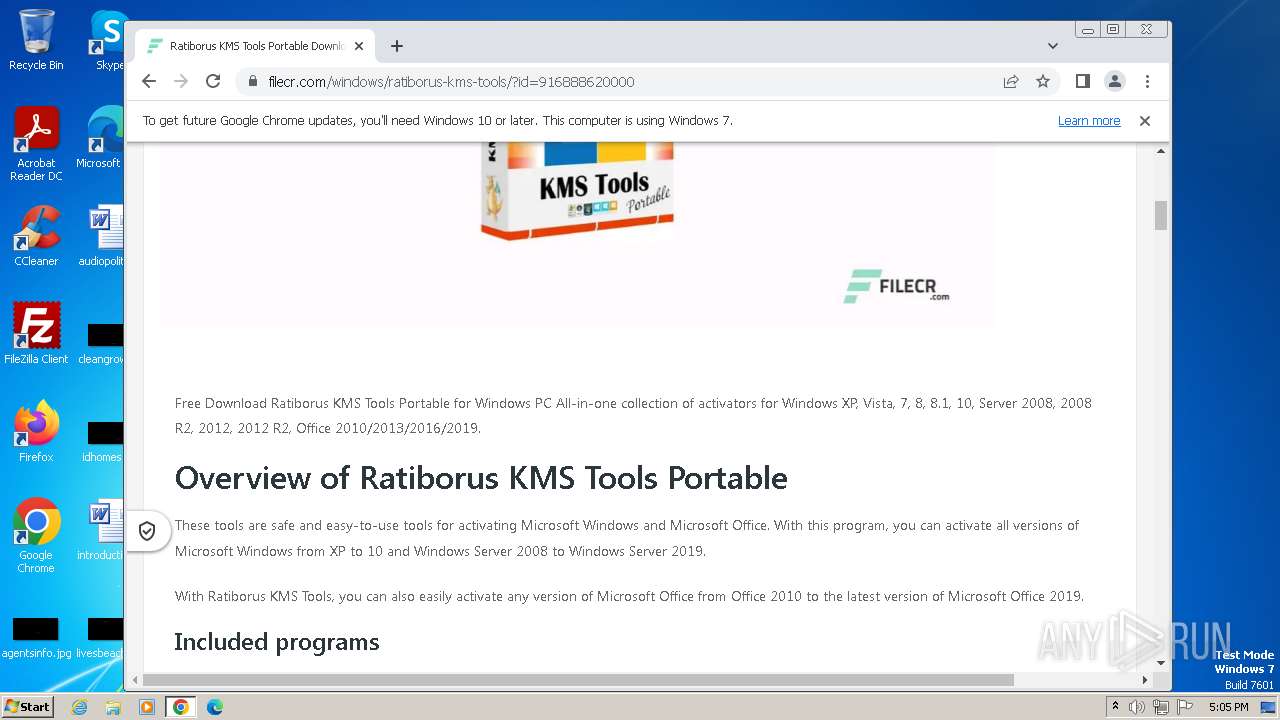Click the KMS Tools box thumbnail

tap(577, 190)
